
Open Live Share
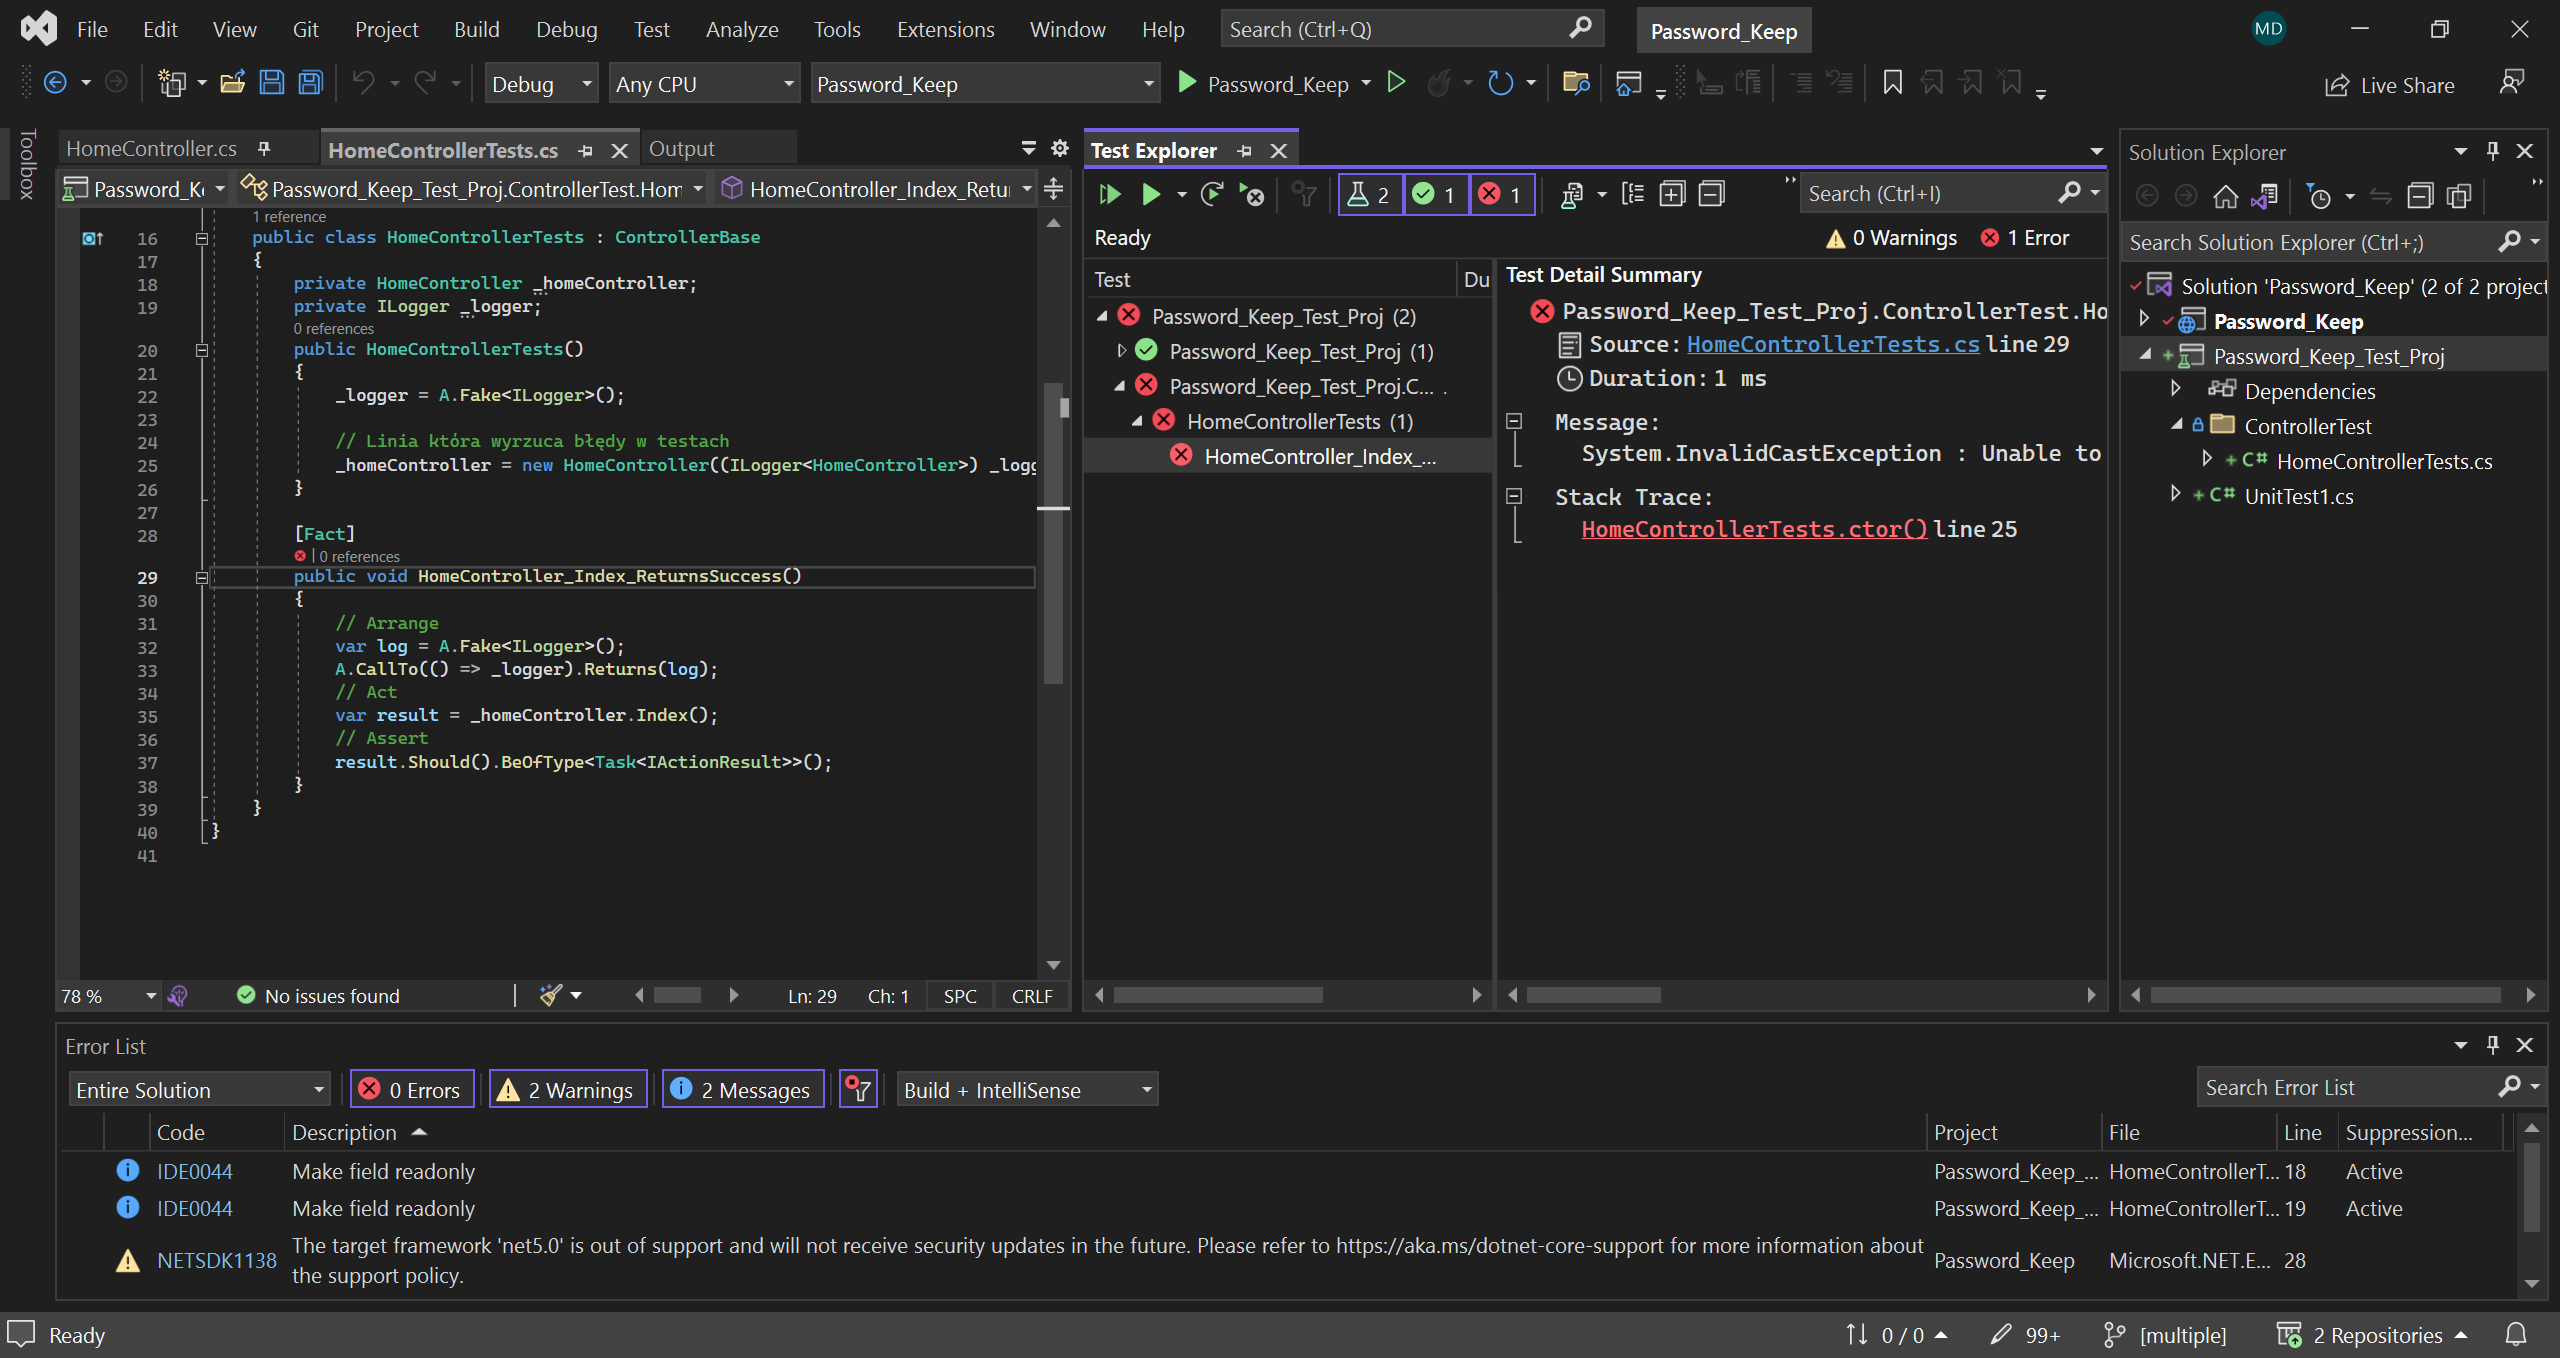pos(2390,86)
